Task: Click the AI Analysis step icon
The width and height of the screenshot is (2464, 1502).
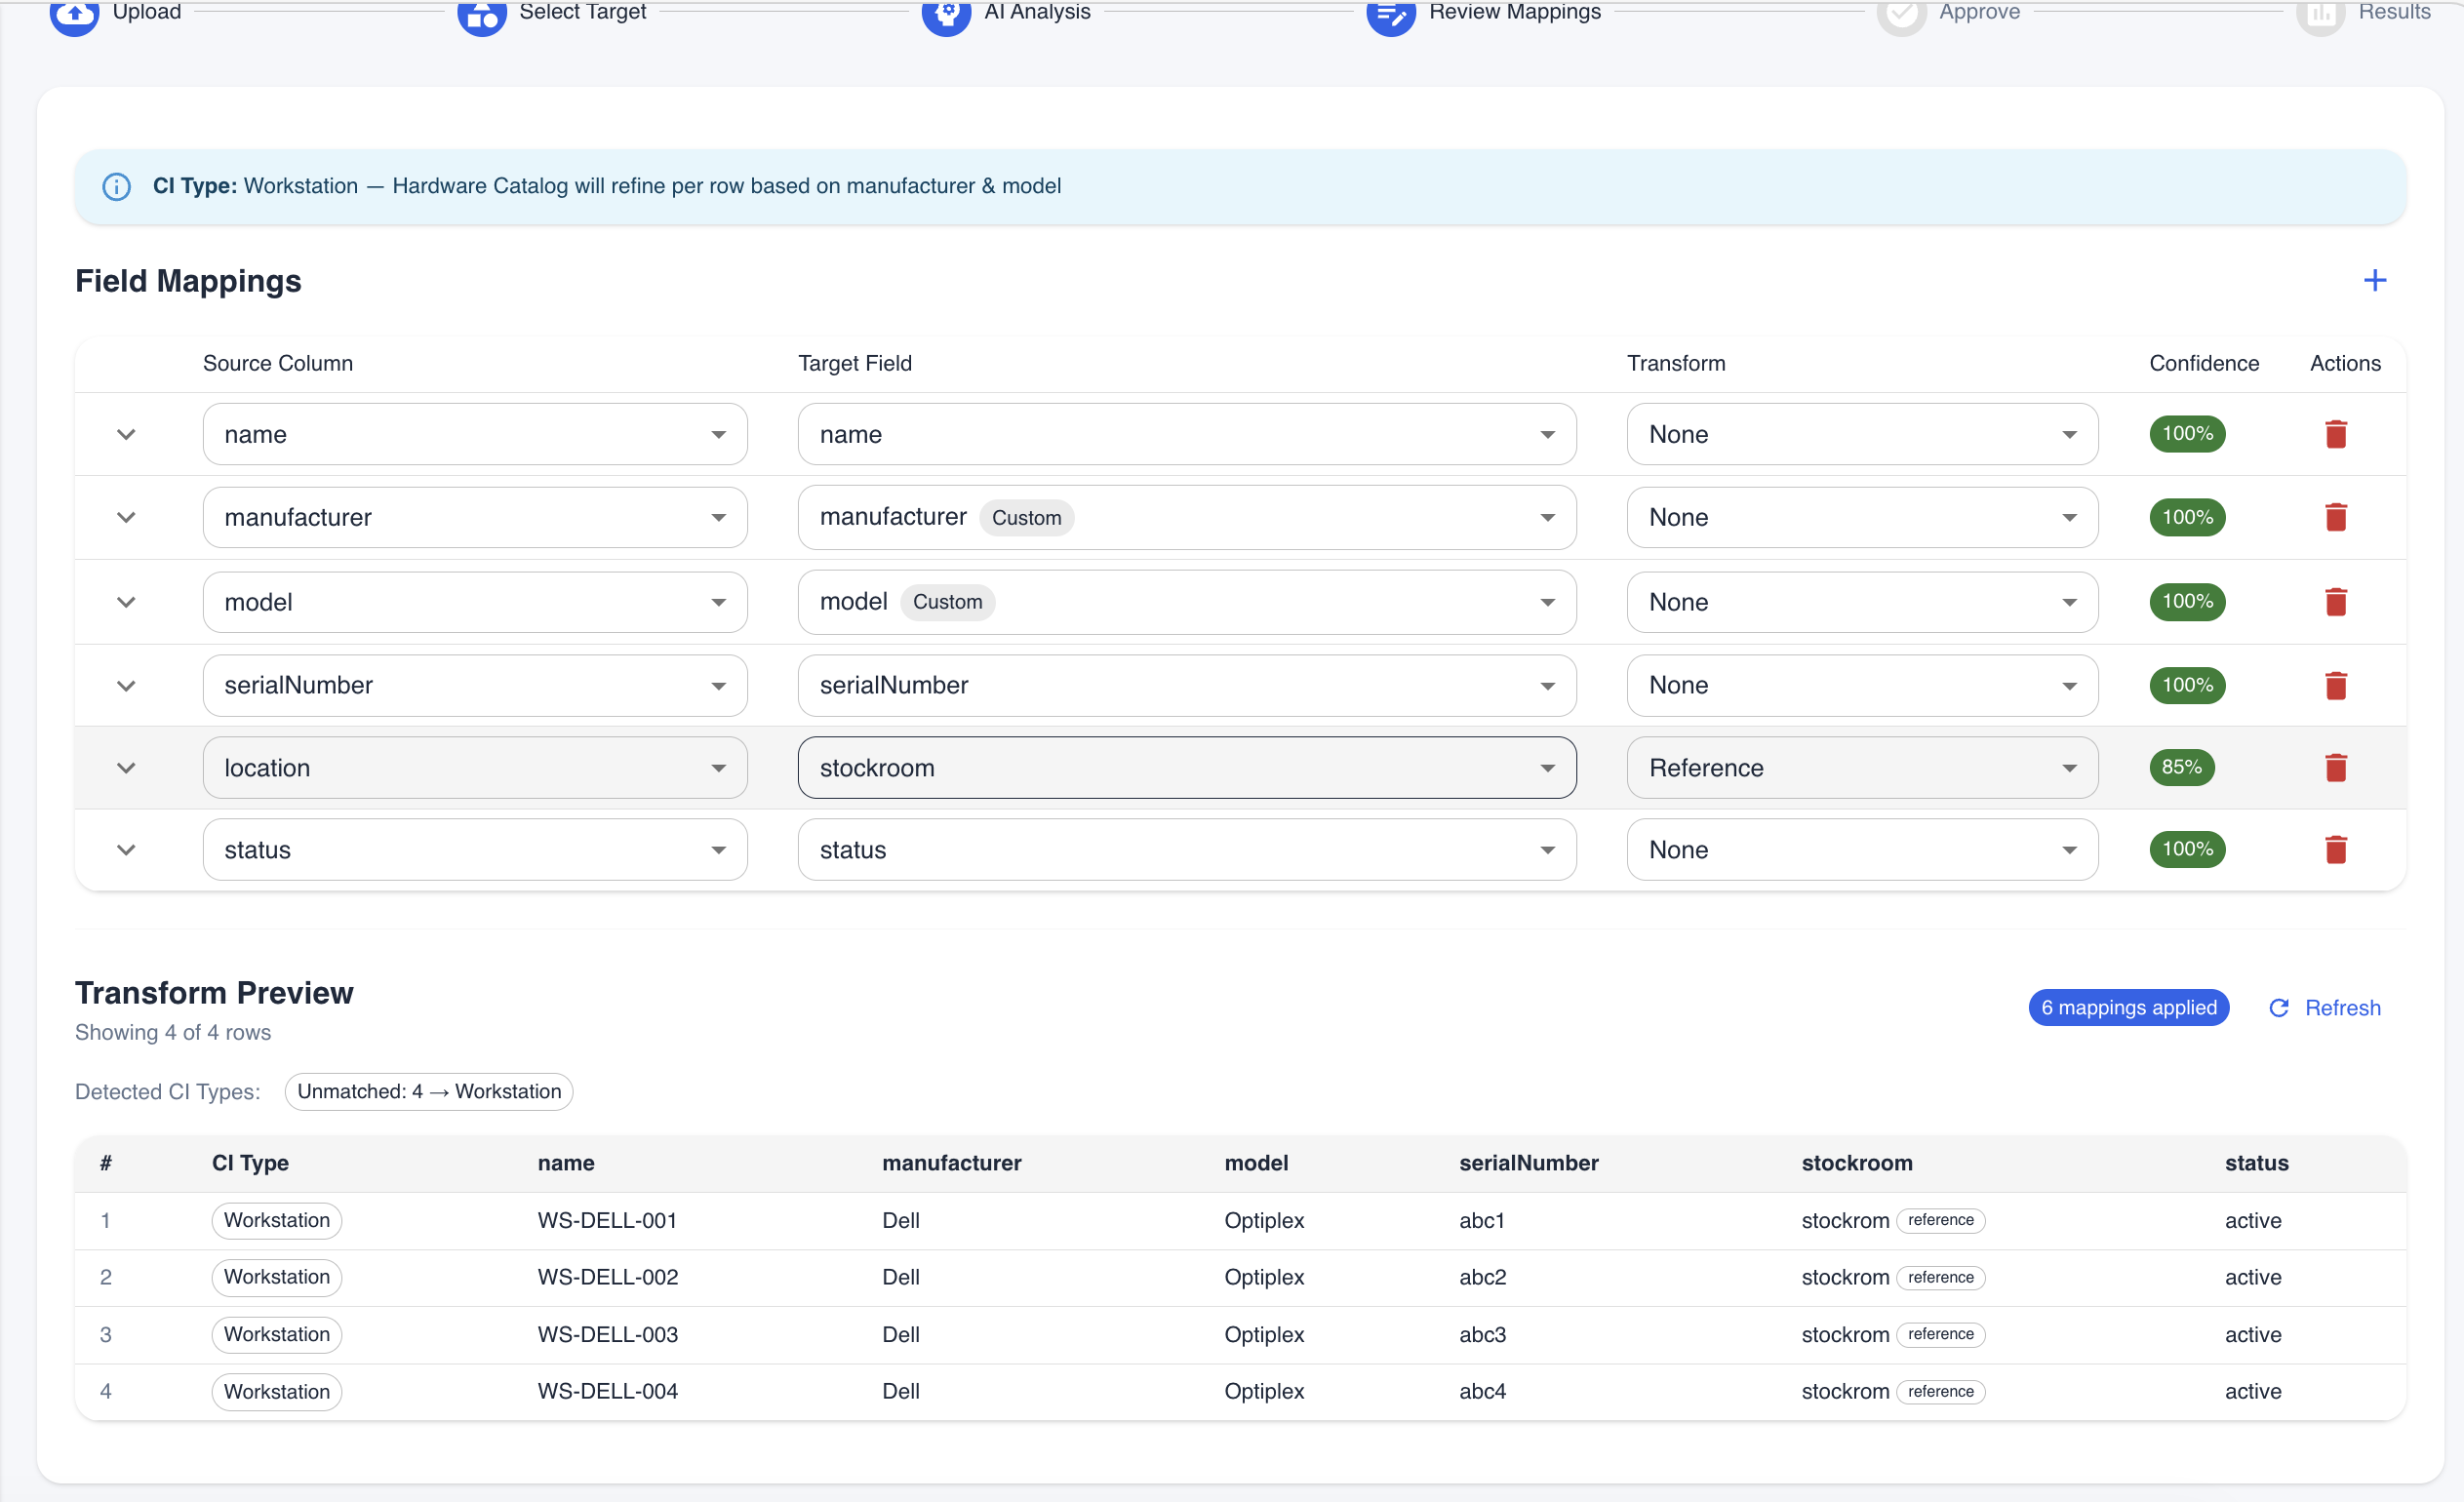Action: 945,14
